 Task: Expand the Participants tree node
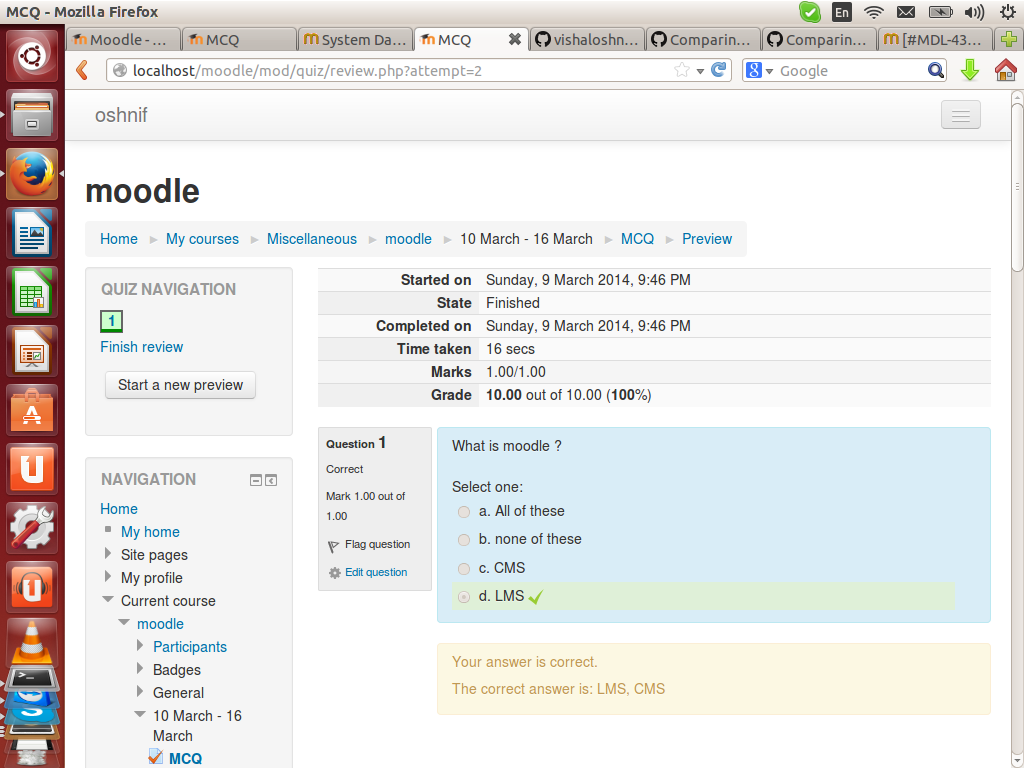click(x=140, y=645)
